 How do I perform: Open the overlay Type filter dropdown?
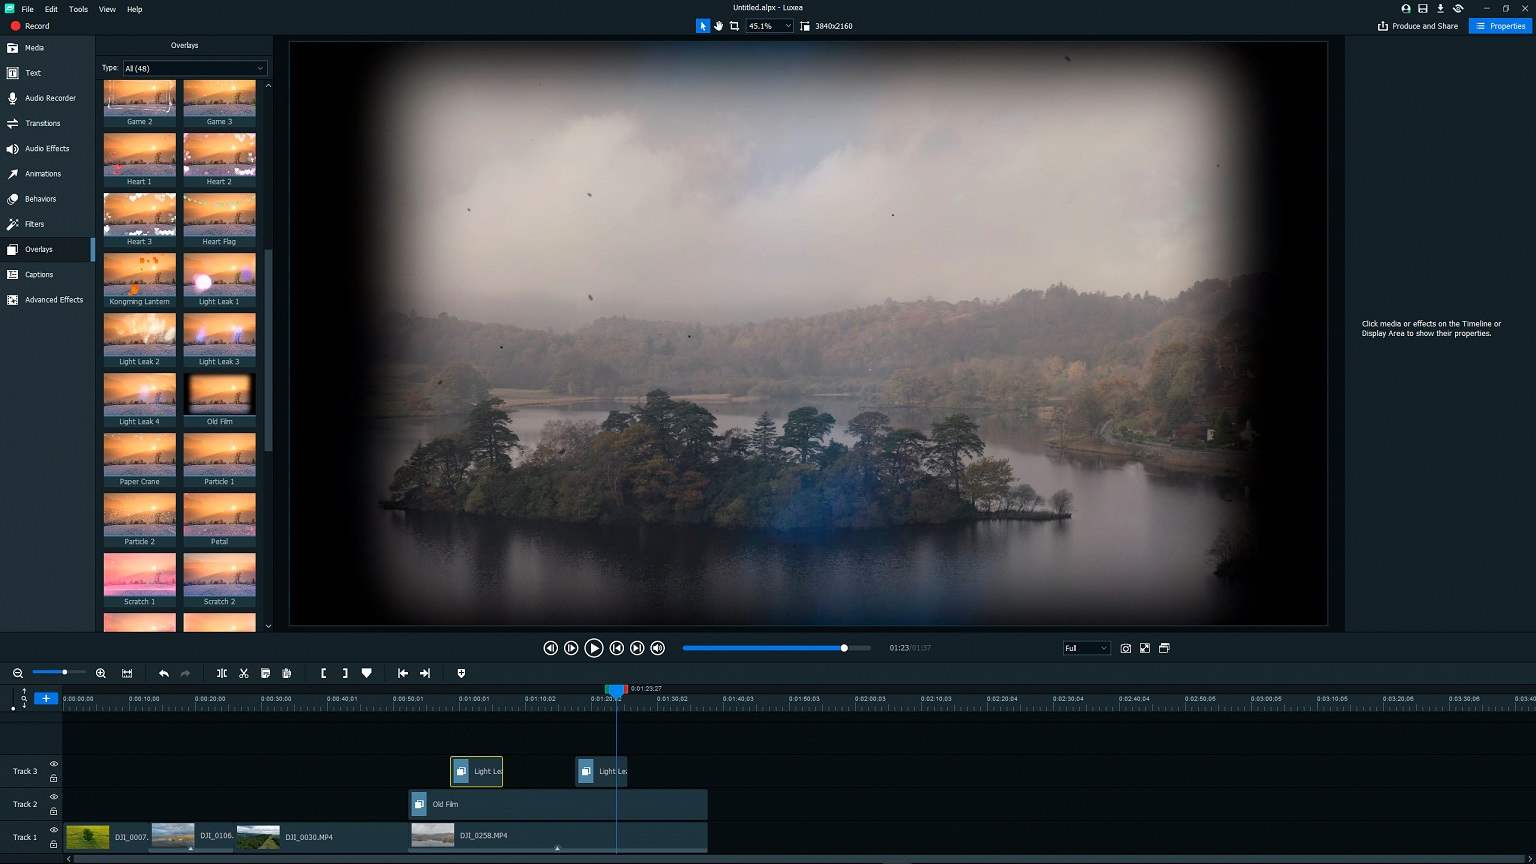point(194,68)
